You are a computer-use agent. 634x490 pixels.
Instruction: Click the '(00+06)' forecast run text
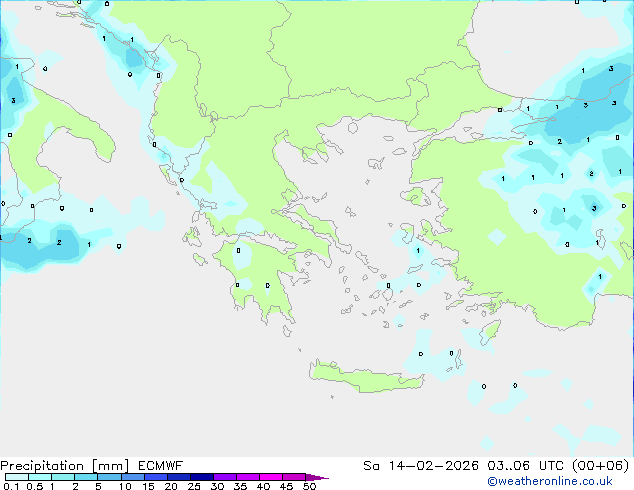click(x=601, y=466)
